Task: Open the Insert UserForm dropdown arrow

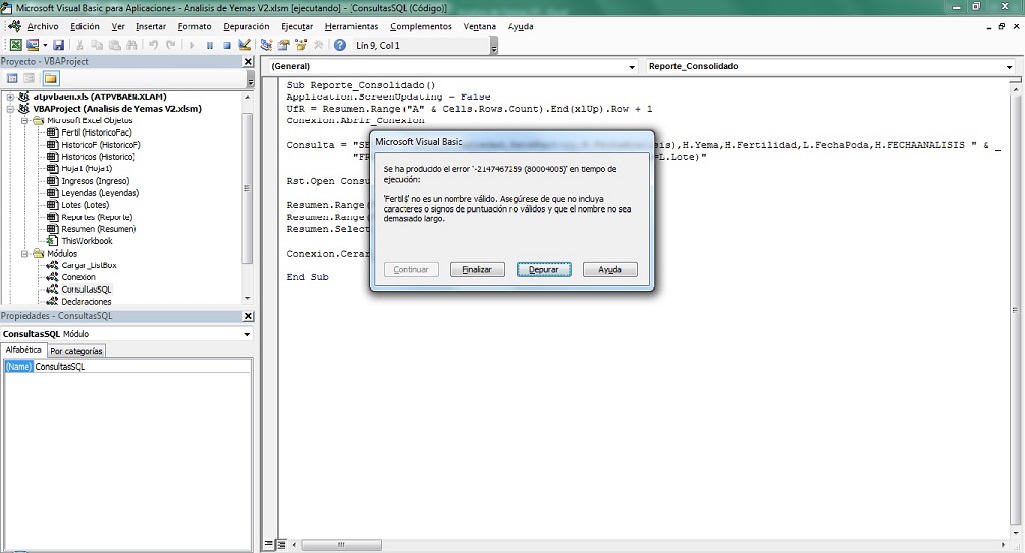Action: click(44, 45)
